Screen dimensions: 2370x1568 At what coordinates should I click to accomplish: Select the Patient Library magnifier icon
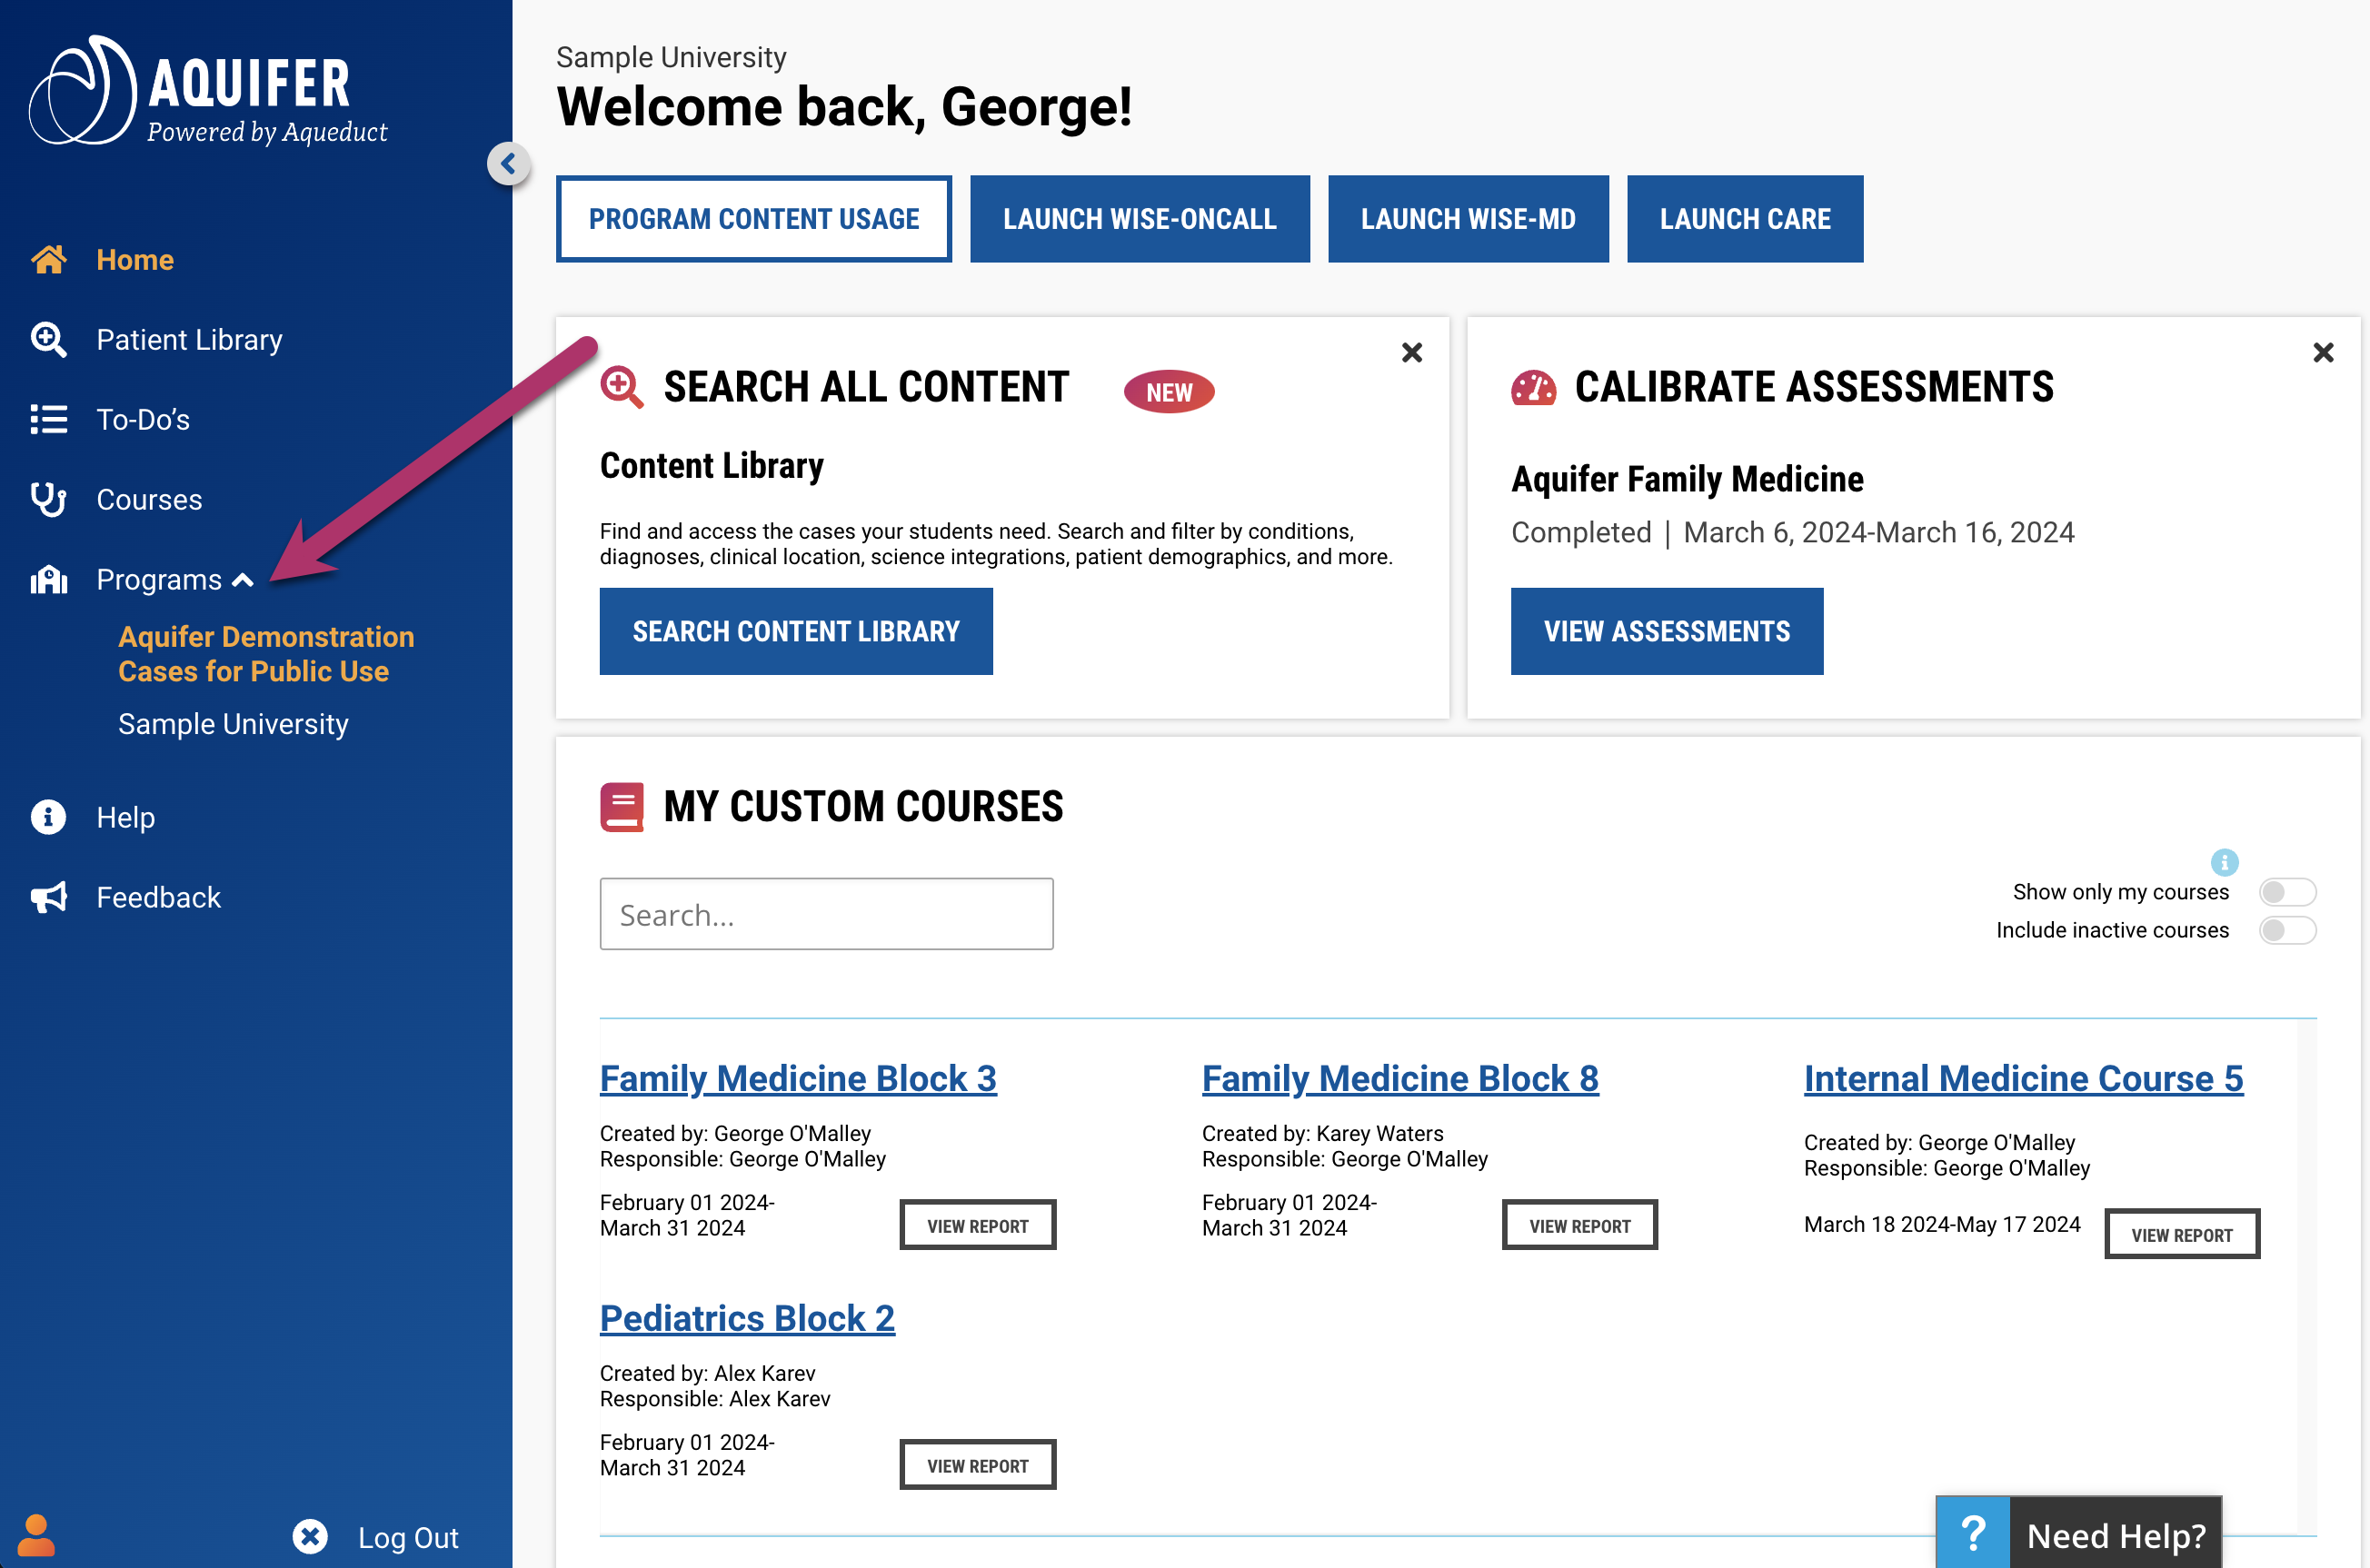[x=49, y=339]
